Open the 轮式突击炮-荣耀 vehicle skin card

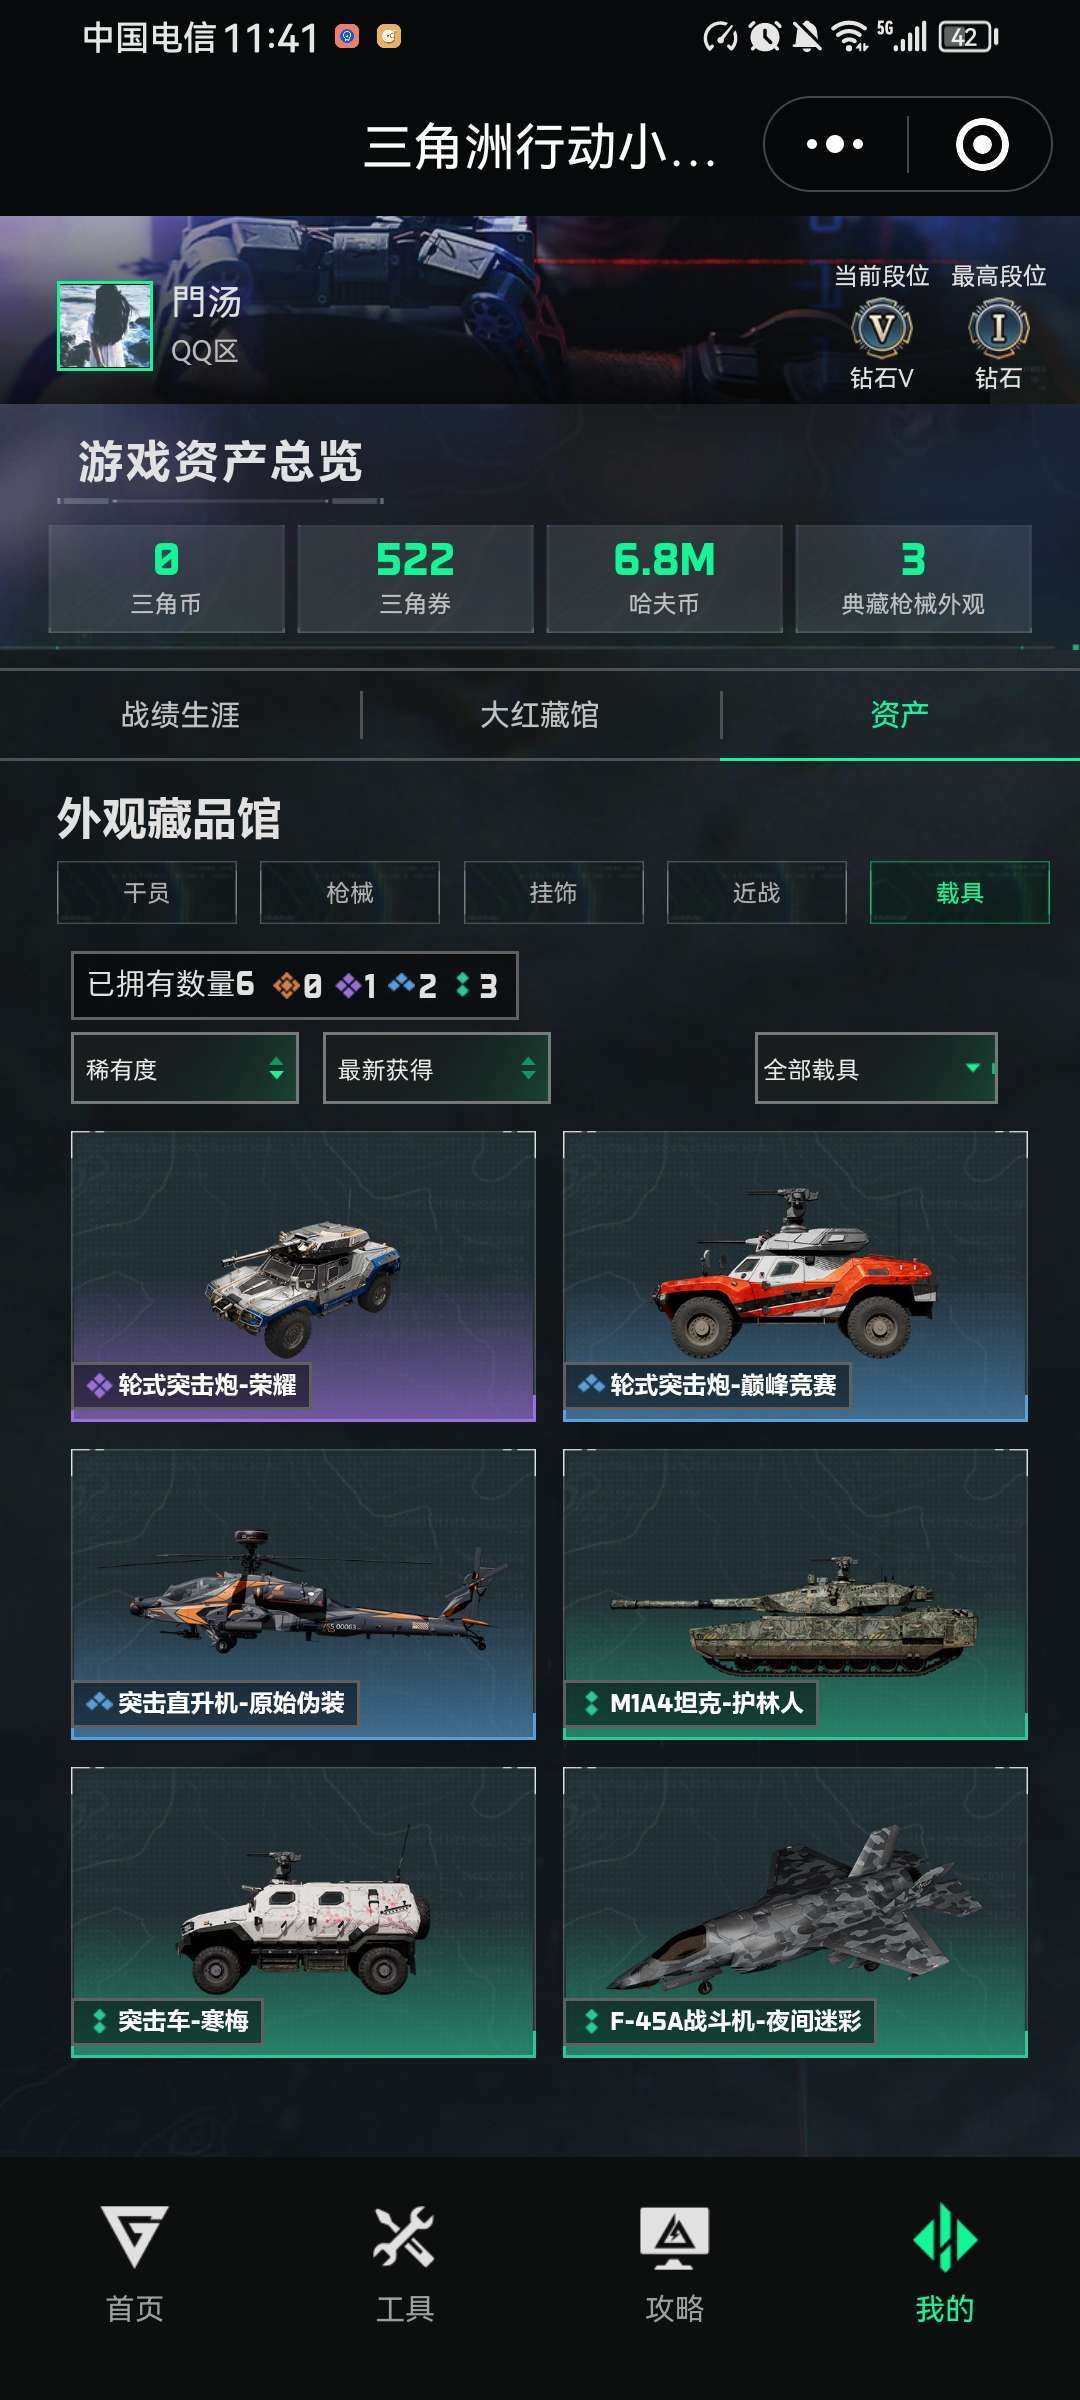click(x=303, y=1276)
